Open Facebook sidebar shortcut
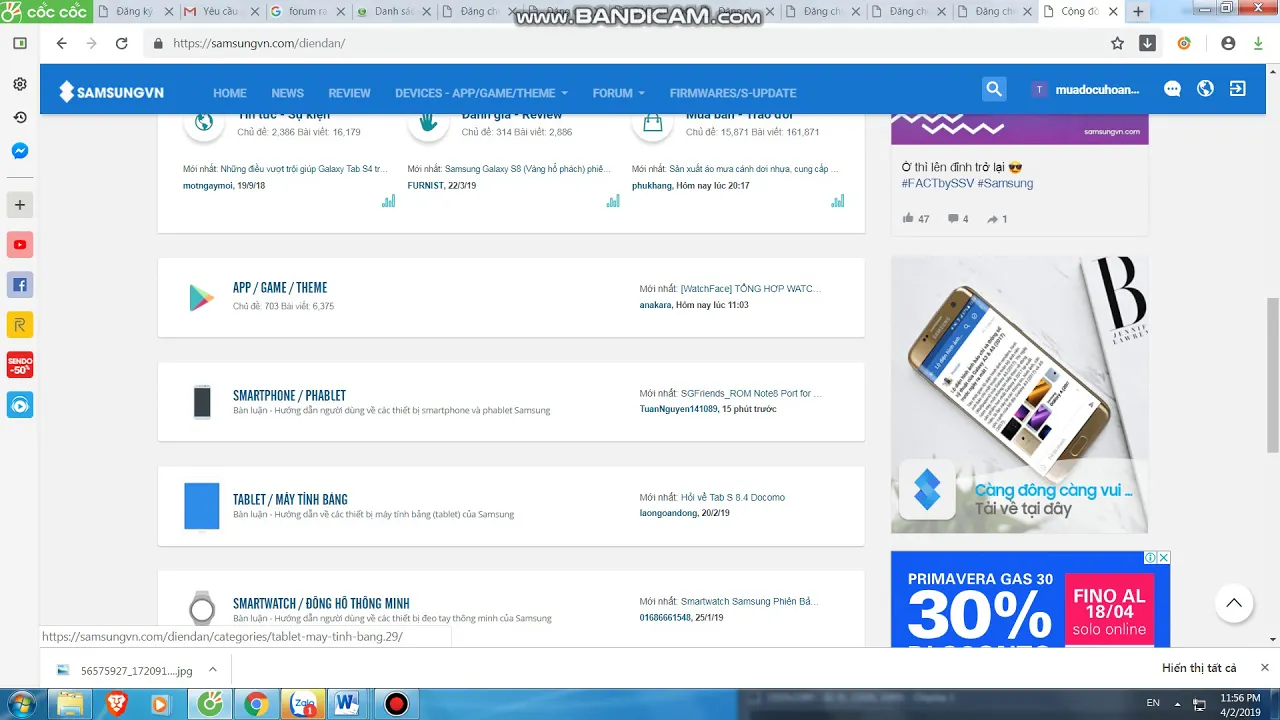Screen dimensions: 1280x720 (20, 285)
